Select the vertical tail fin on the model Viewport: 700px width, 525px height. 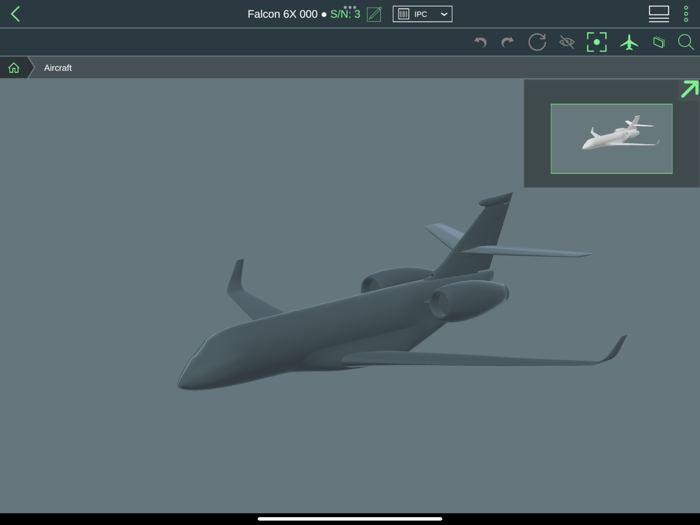point(480,237)
